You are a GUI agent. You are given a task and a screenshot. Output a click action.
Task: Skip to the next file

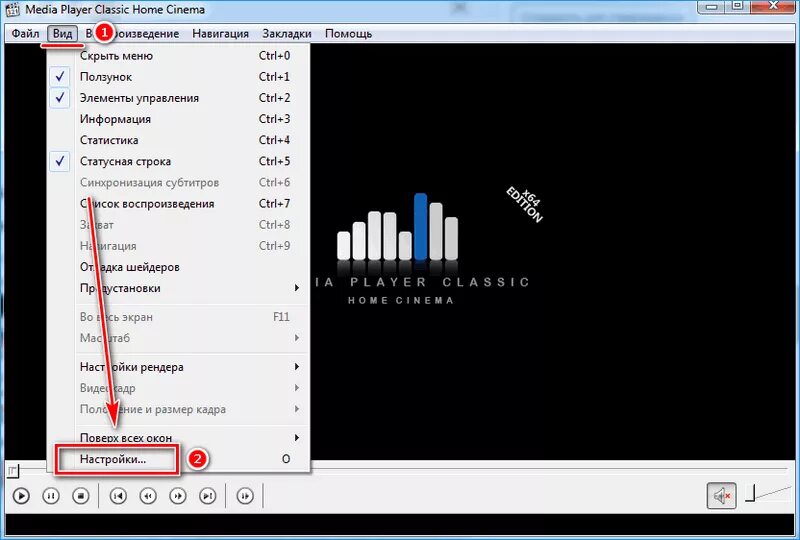pos(208,496)
